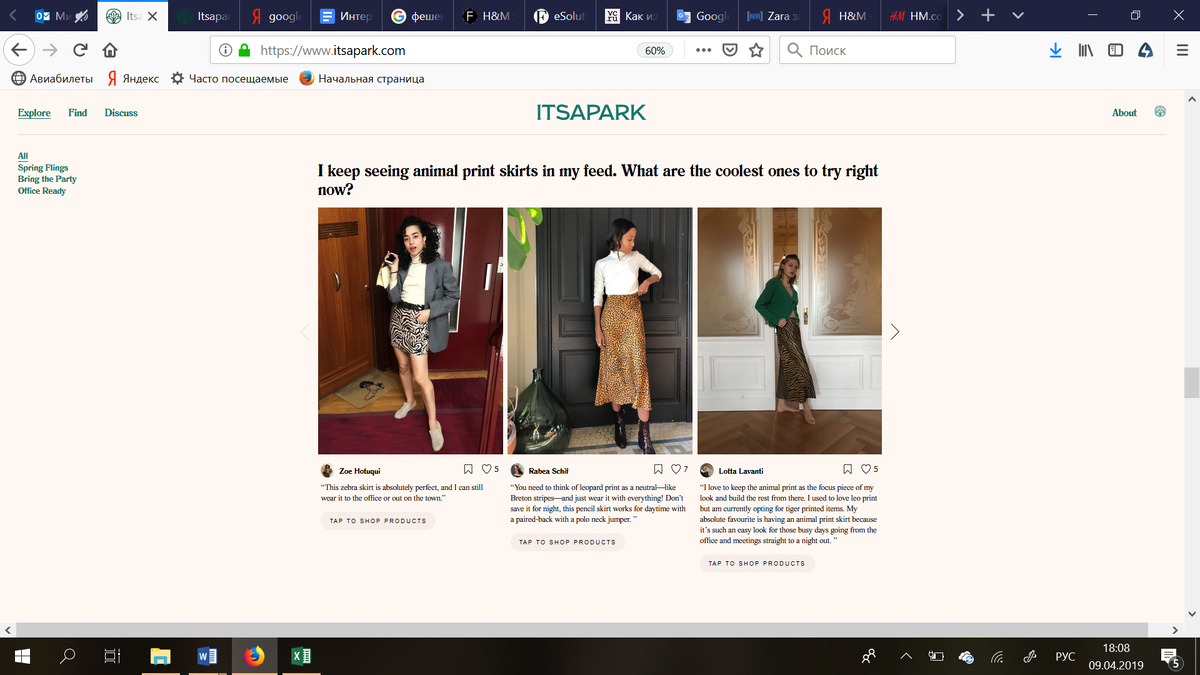Open the Firefox downloads panel
Image resolution: width=1200 pixels, height=675 pixels.
point(1055,50)
